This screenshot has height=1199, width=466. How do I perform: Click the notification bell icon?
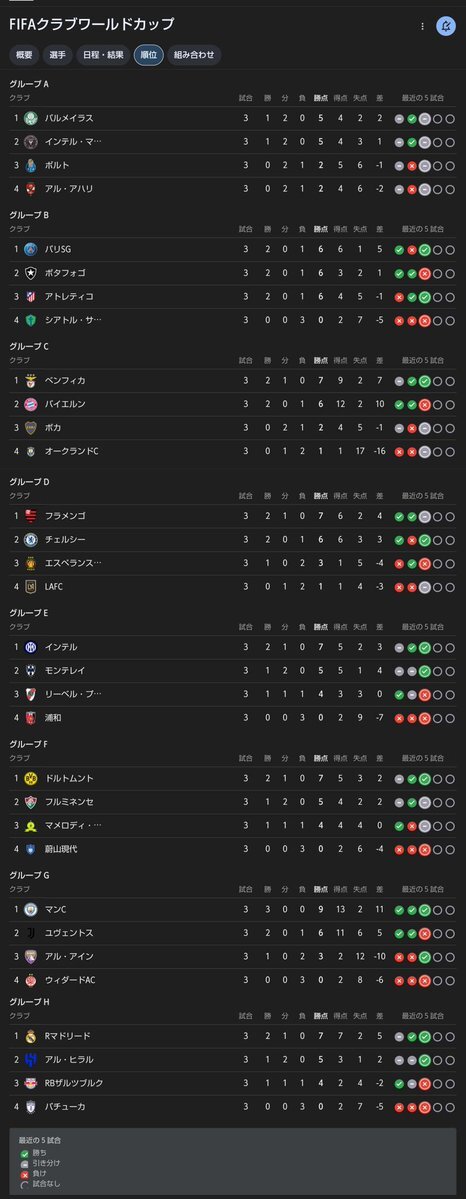[x=445, y=26]
